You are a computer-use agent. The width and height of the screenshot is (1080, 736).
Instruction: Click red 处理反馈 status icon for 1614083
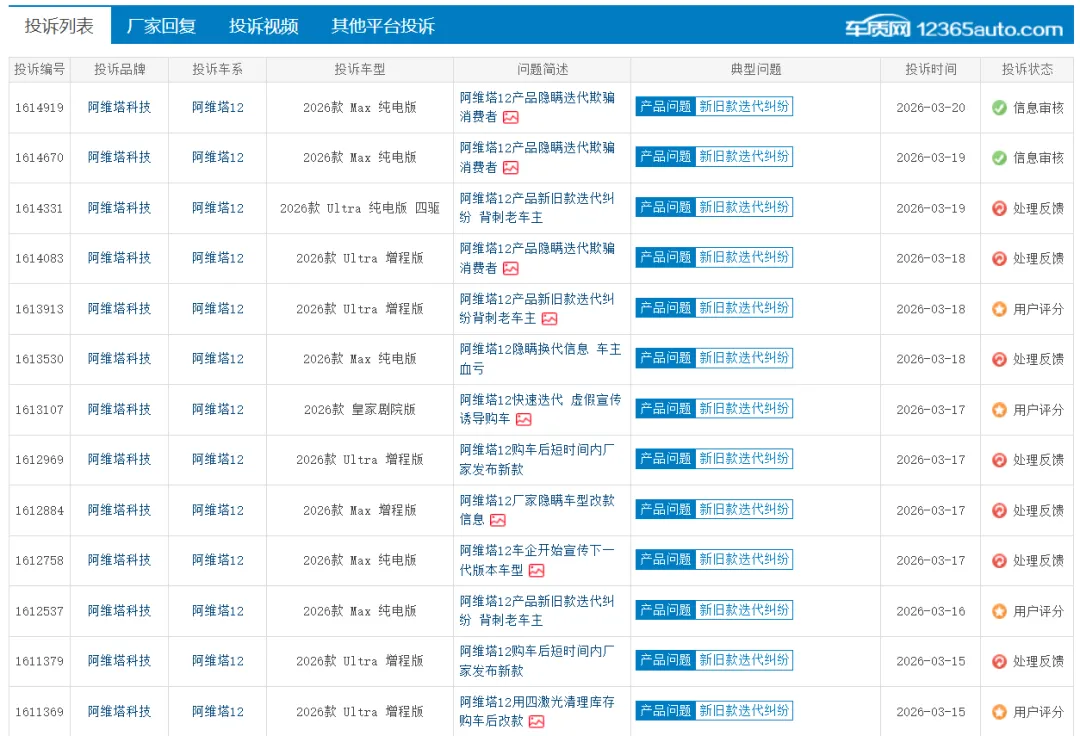pos(999,258)
